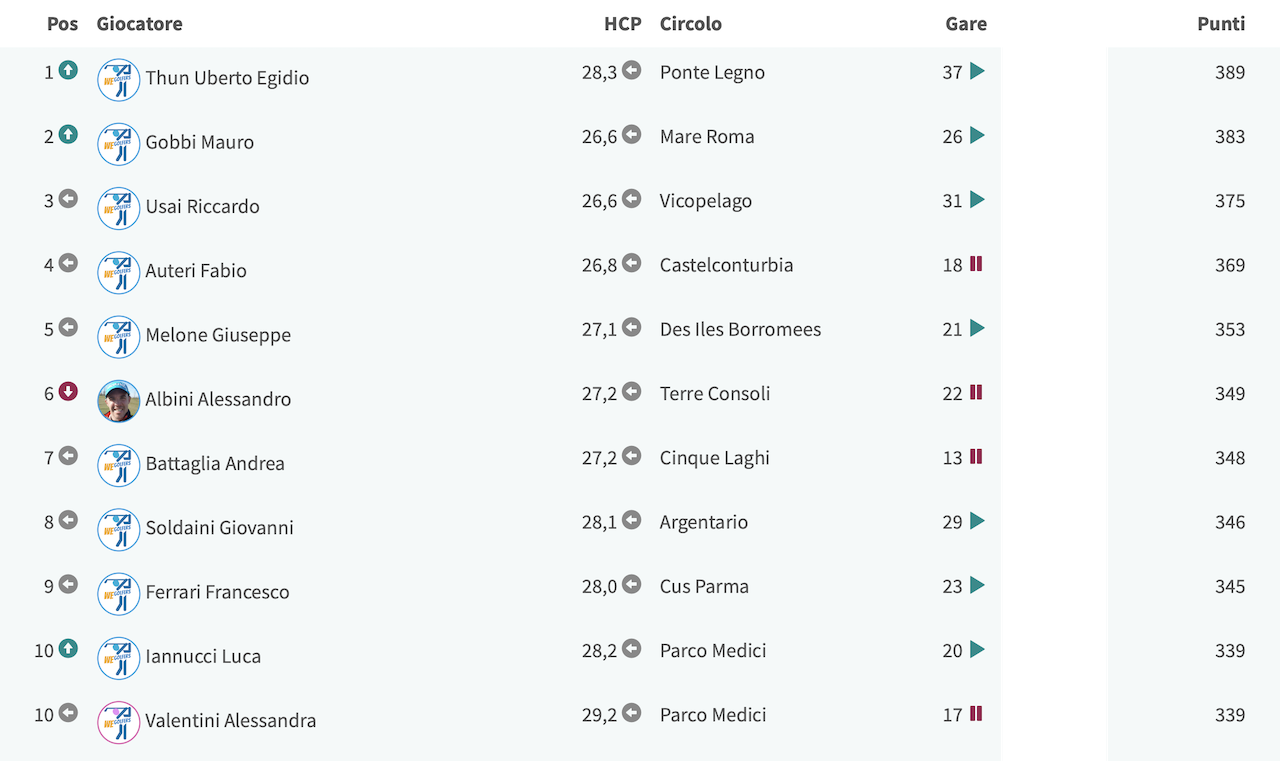Viewport: 1280px width, 761px height.
Task: Open Albini Alessandro's profile photo
Action: click(119, 401)
